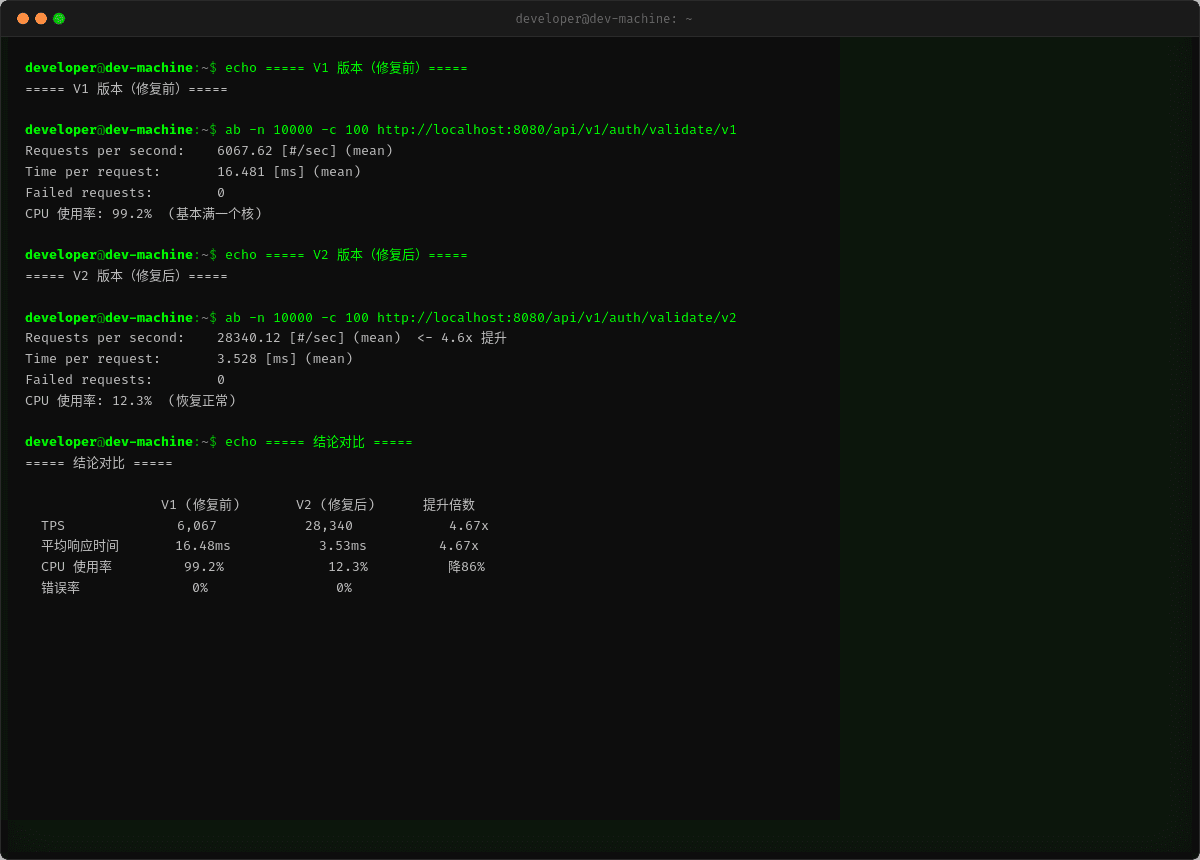Click the TPS value 28,340
Screen dimensions: 1200x860
[x=329, y=526]
